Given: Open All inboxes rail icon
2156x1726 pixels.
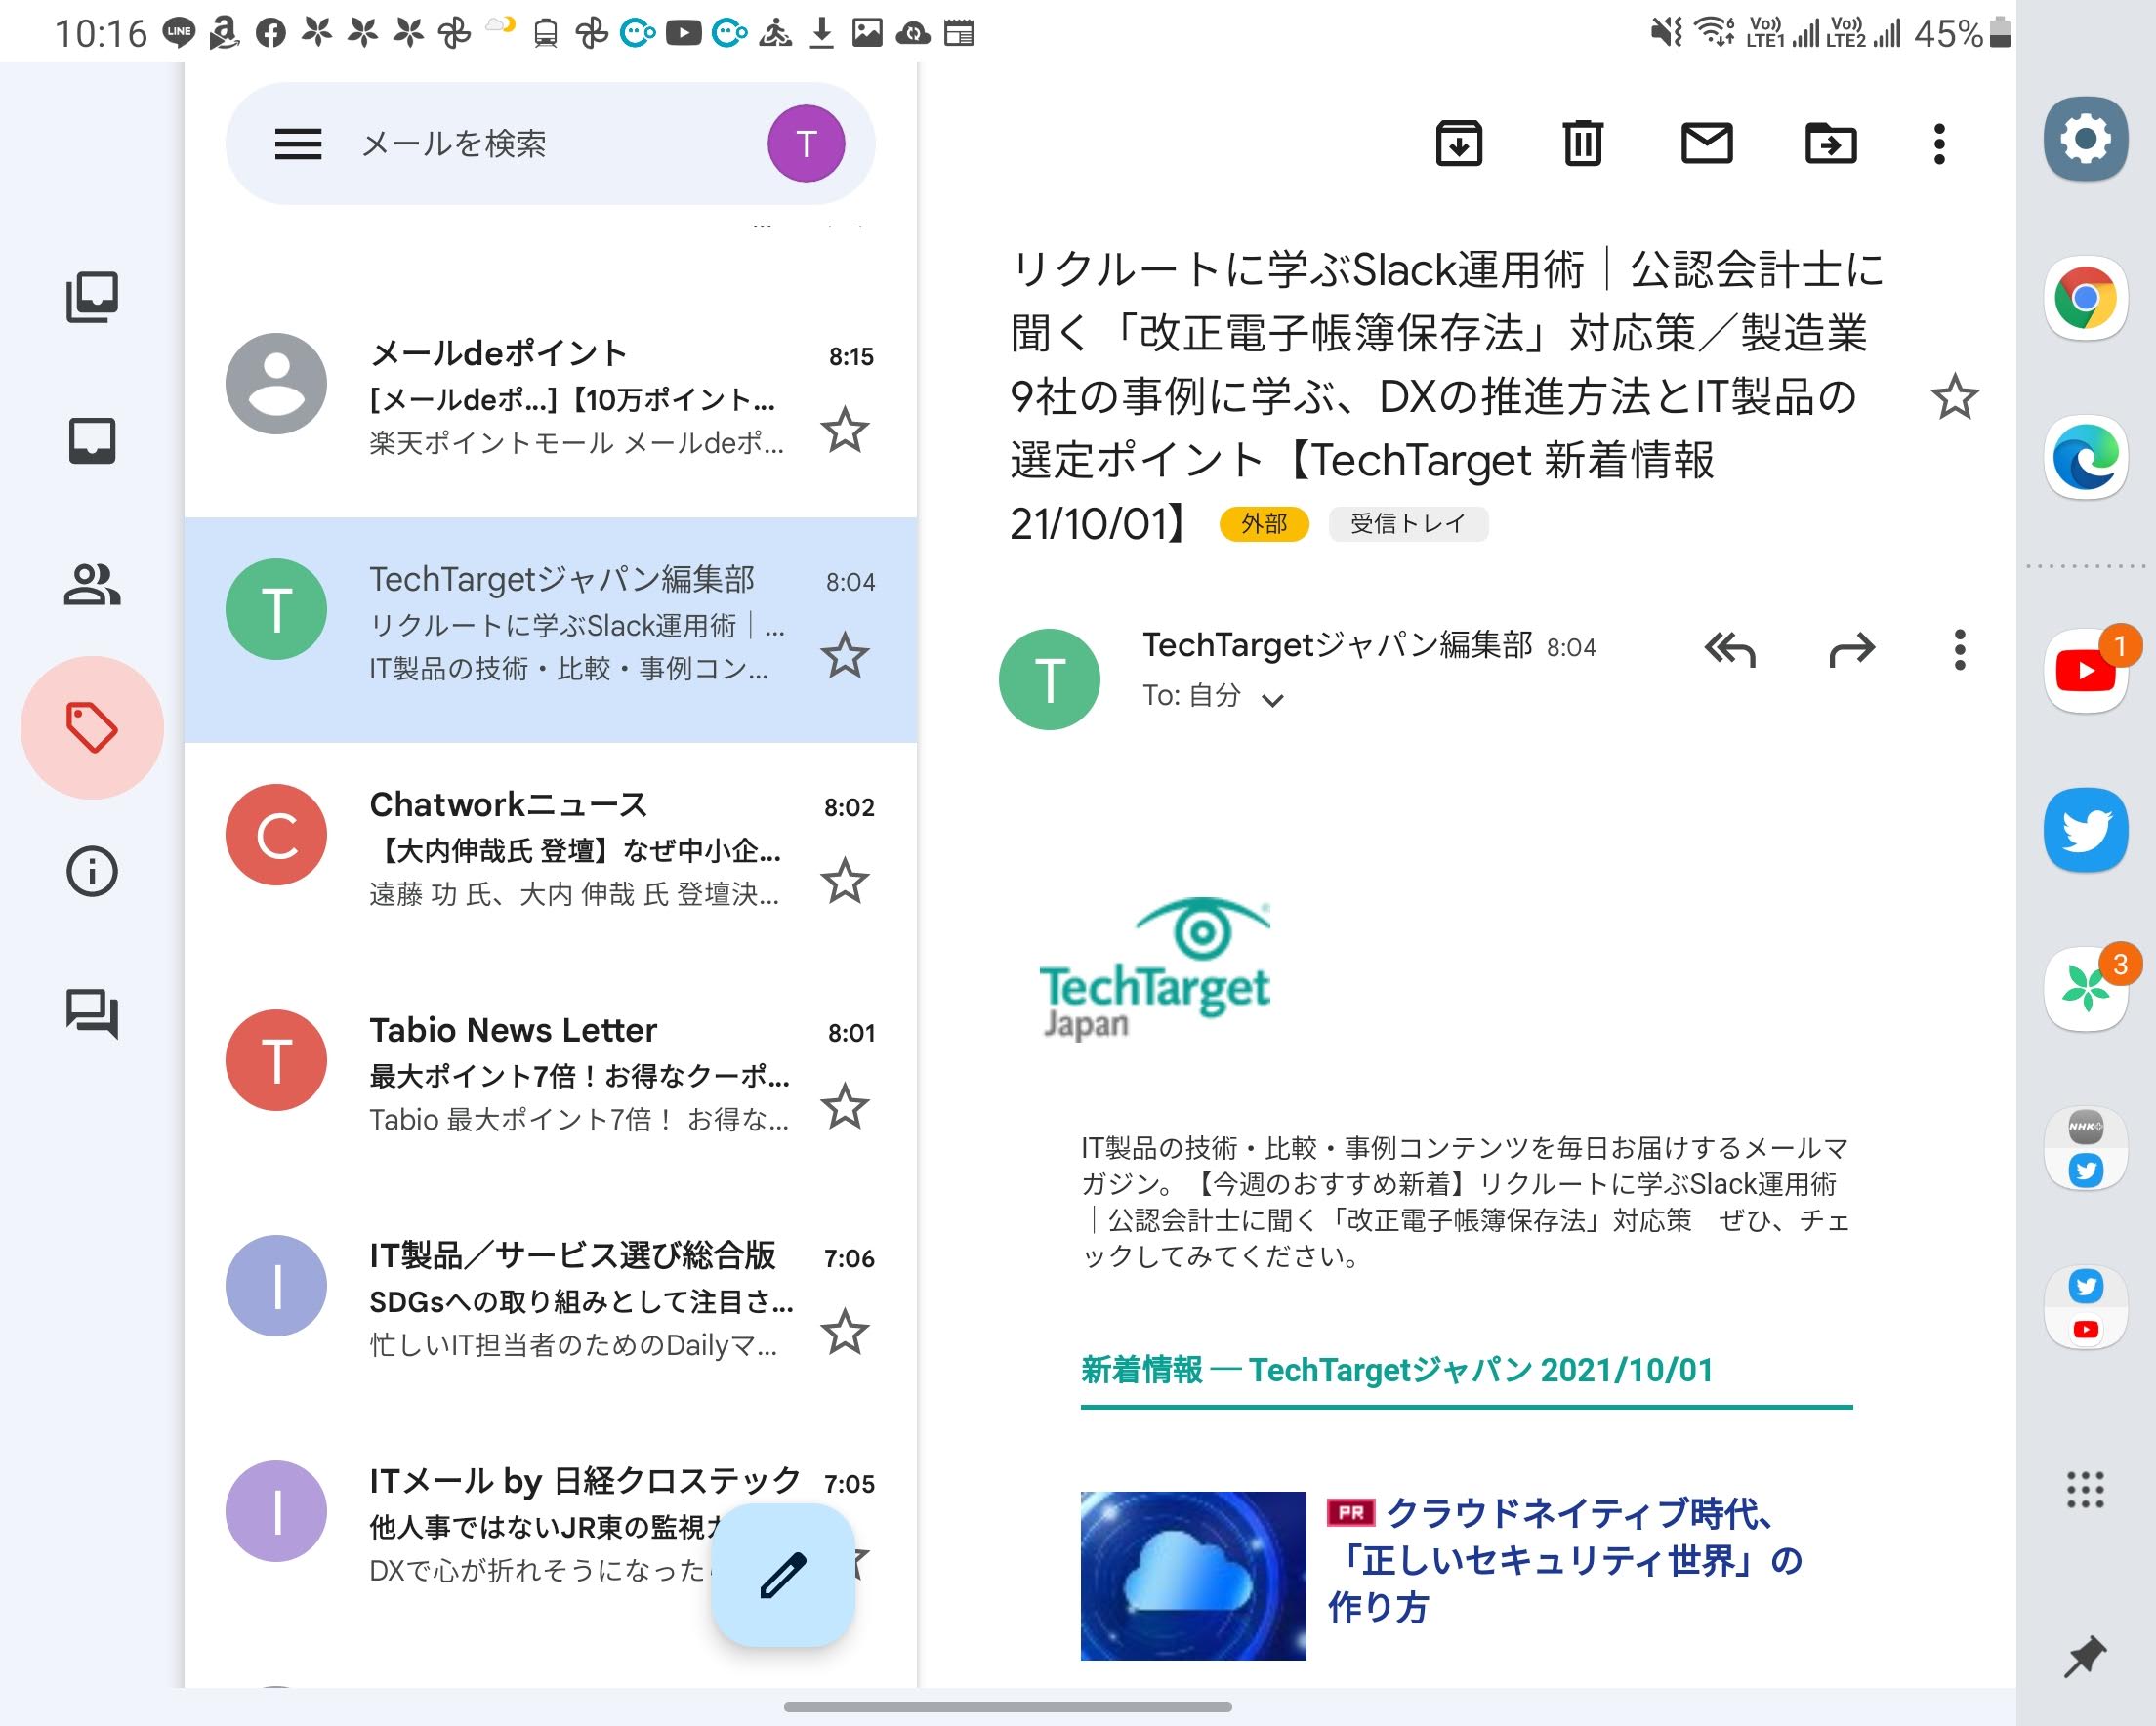Looking at the screenshot, I should [x=92, y=297].
